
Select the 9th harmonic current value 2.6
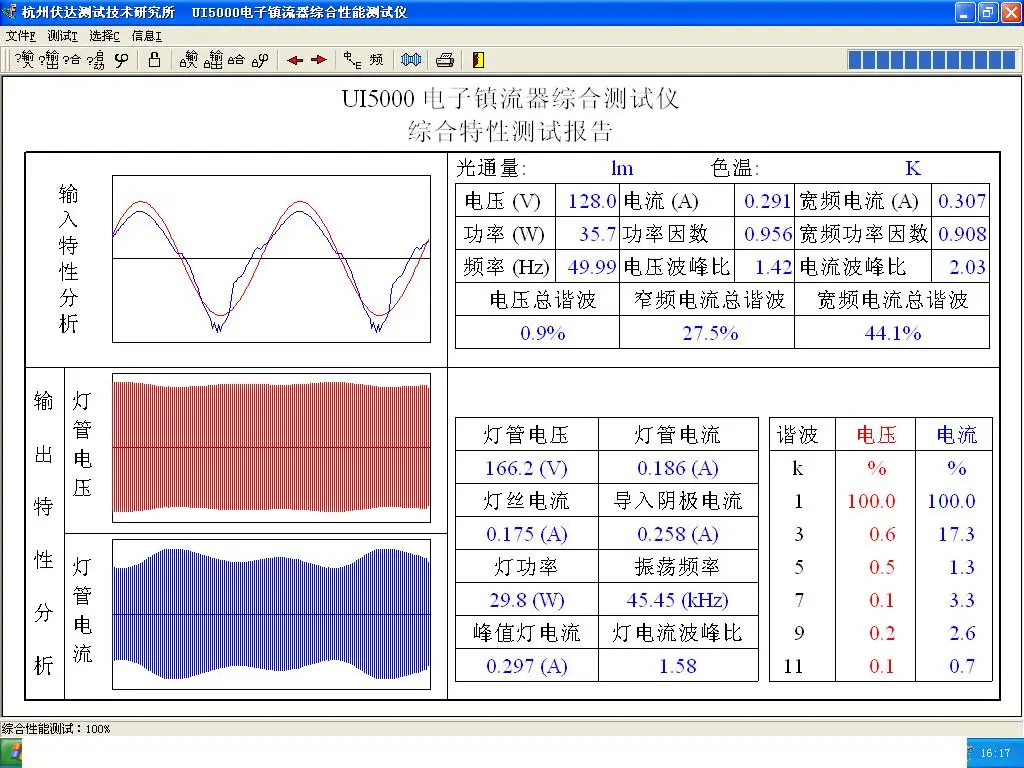pos(962,633)
